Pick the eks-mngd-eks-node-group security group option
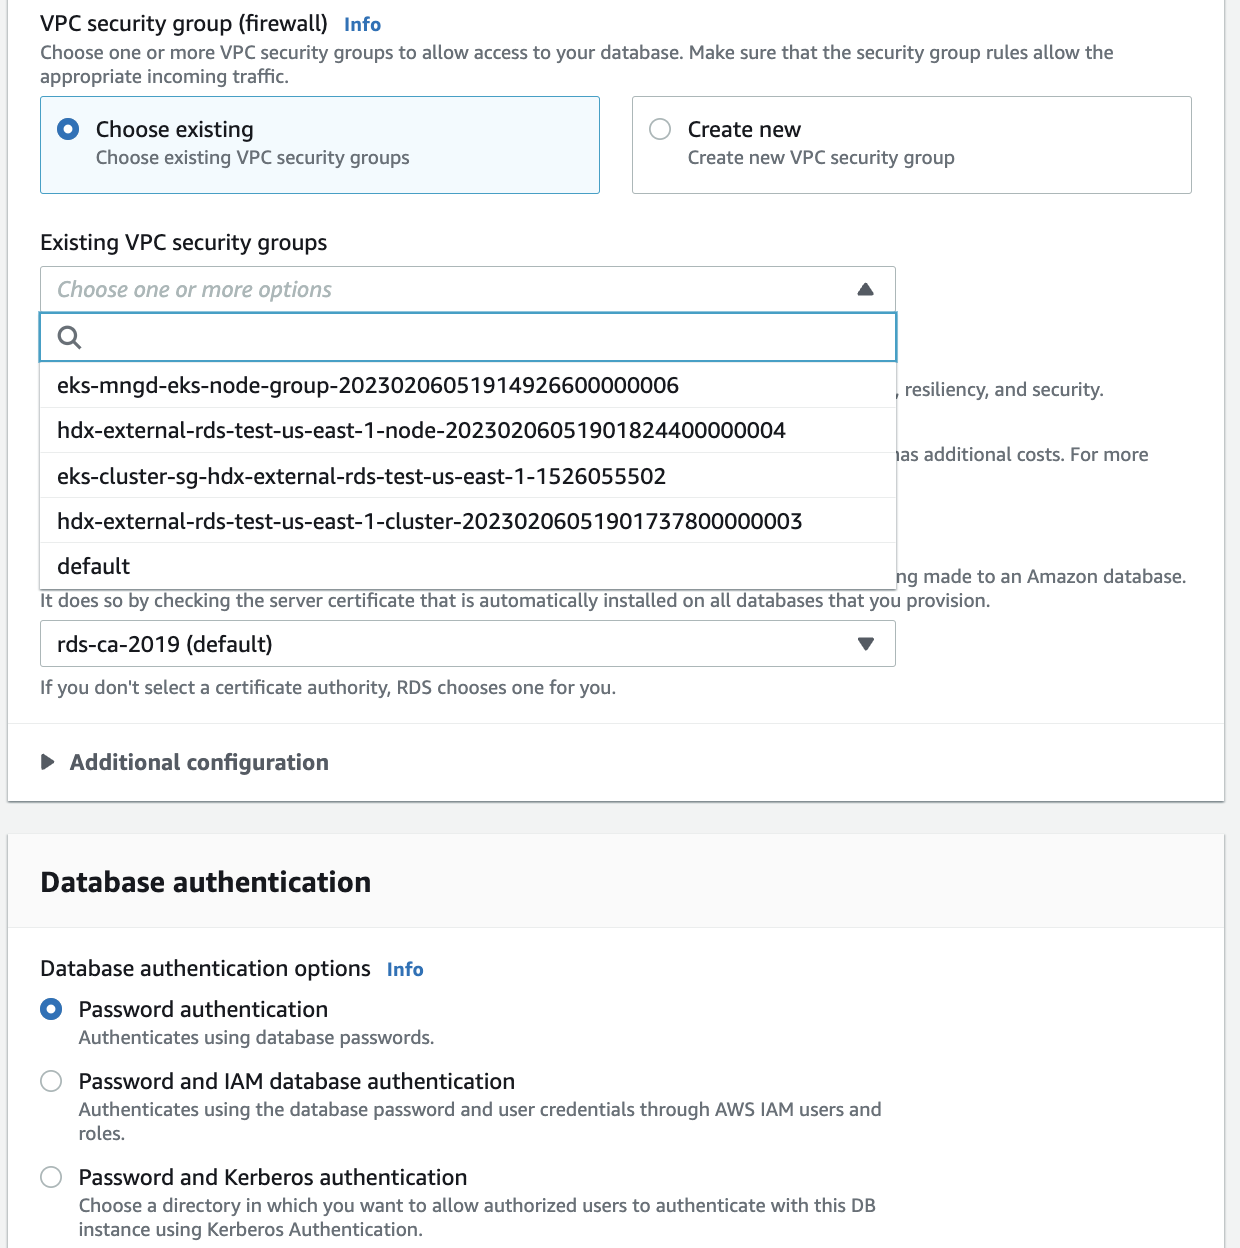Screen dimensions: 1240x1248 pos(368,386)
